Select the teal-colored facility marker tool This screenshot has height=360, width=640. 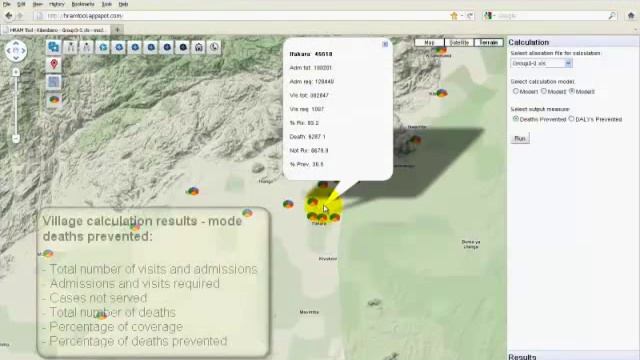click(x=103, y=47)
